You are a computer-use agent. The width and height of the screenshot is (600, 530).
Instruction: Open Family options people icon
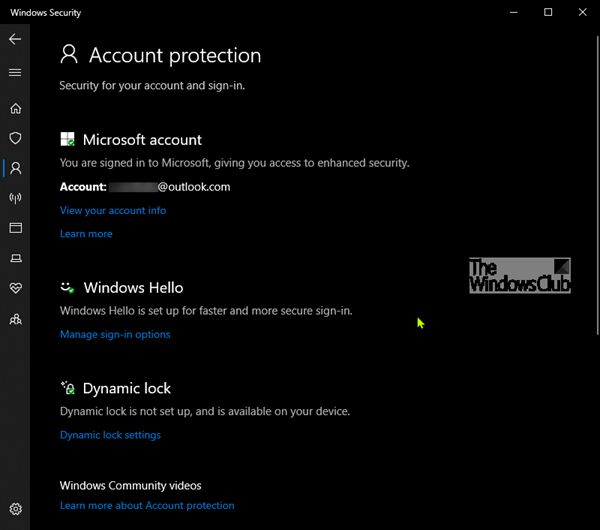pos(16,319)
